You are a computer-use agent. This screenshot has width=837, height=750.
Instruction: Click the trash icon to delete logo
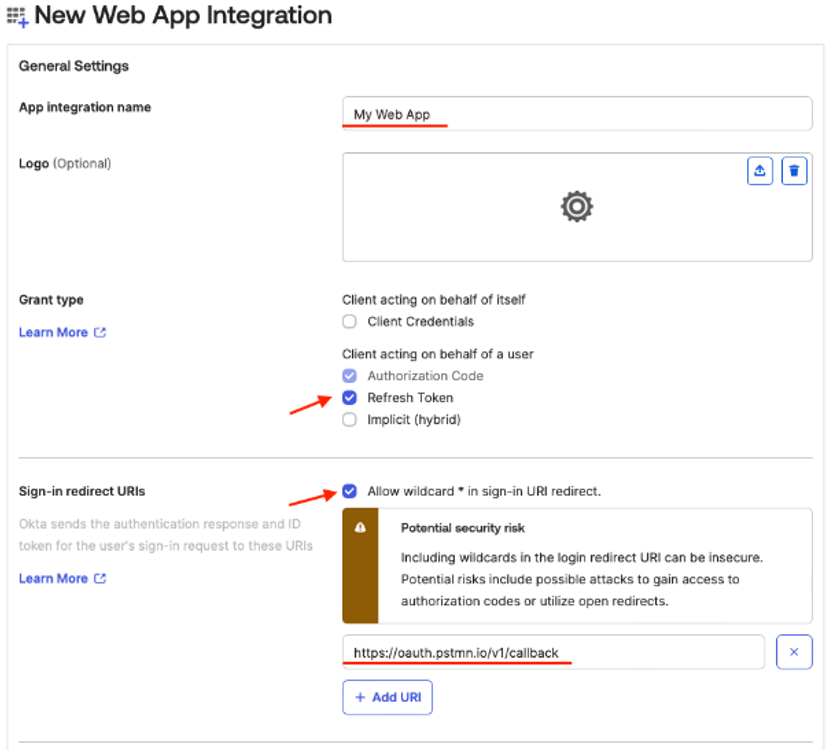coord(794,171)
